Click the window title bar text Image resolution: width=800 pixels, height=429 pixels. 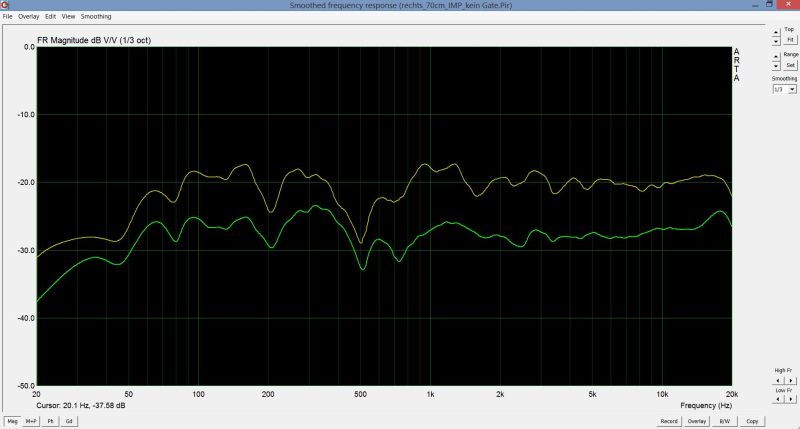pyautogui.click(x=401, y=5)
